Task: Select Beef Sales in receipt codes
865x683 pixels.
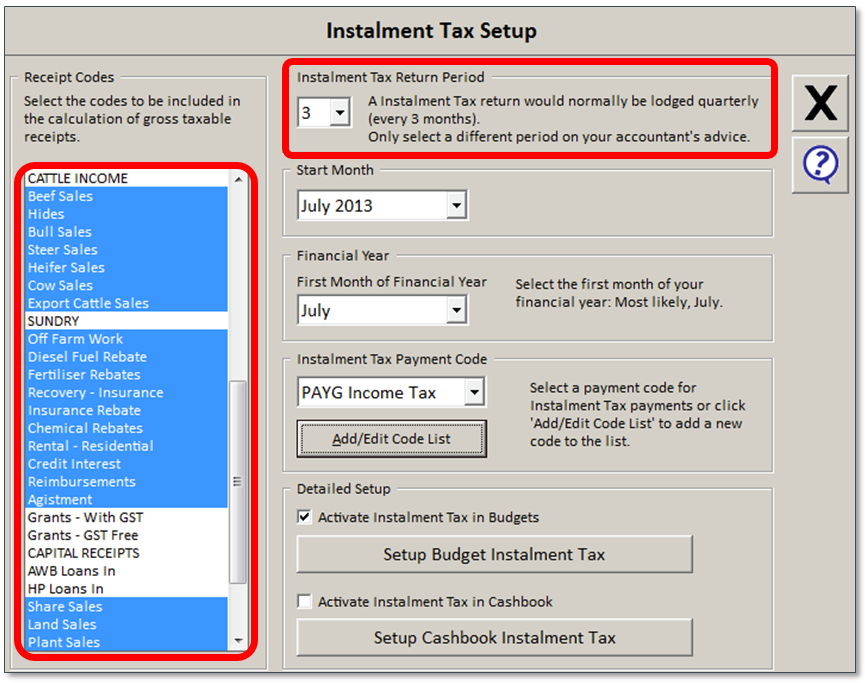Action: coord(127,196)
